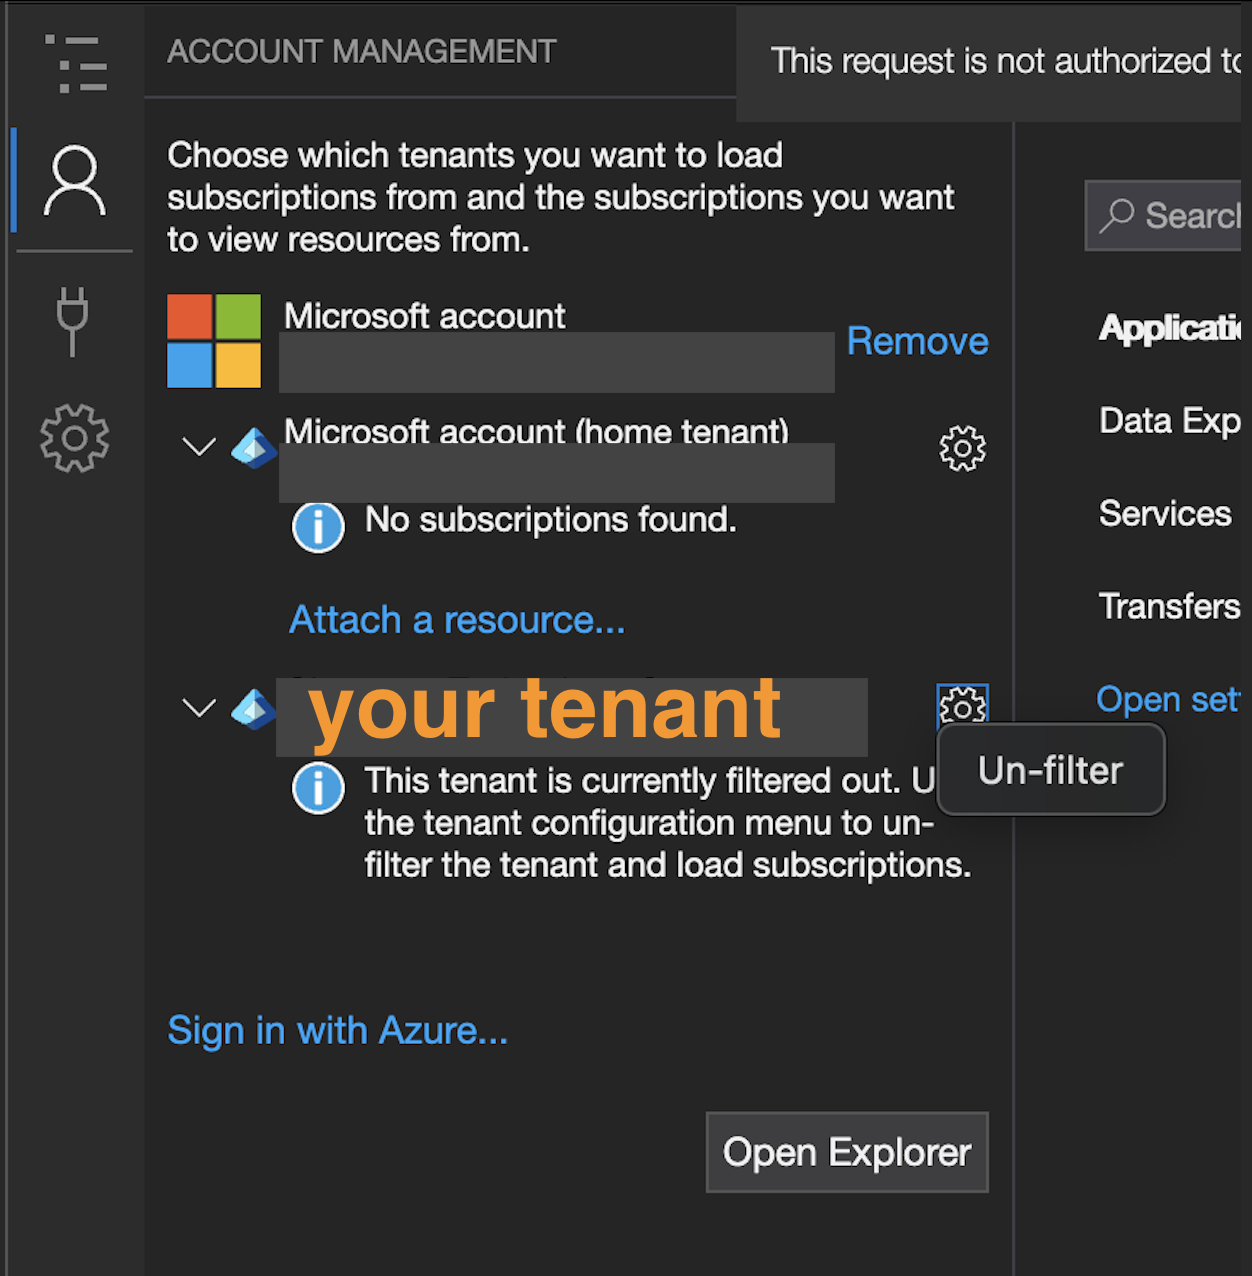Open the Explorer view icon at sidebar top
Viewport: 1252px width, 1276px height.
click(x=75, y=63)
